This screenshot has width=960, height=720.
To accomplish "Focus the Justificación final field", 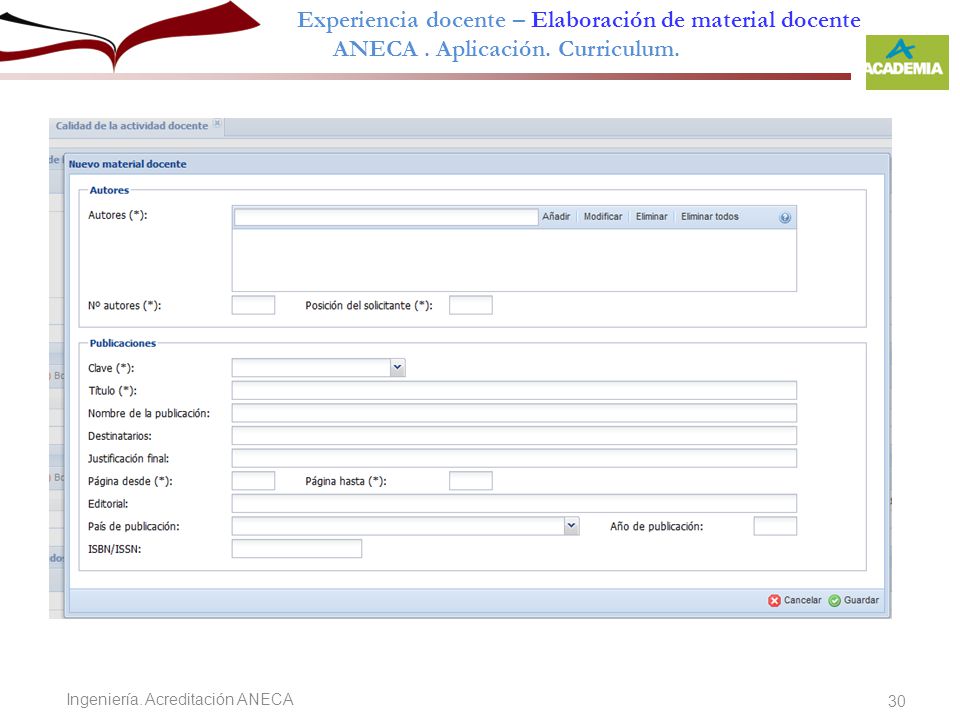I will click(514, 458).
